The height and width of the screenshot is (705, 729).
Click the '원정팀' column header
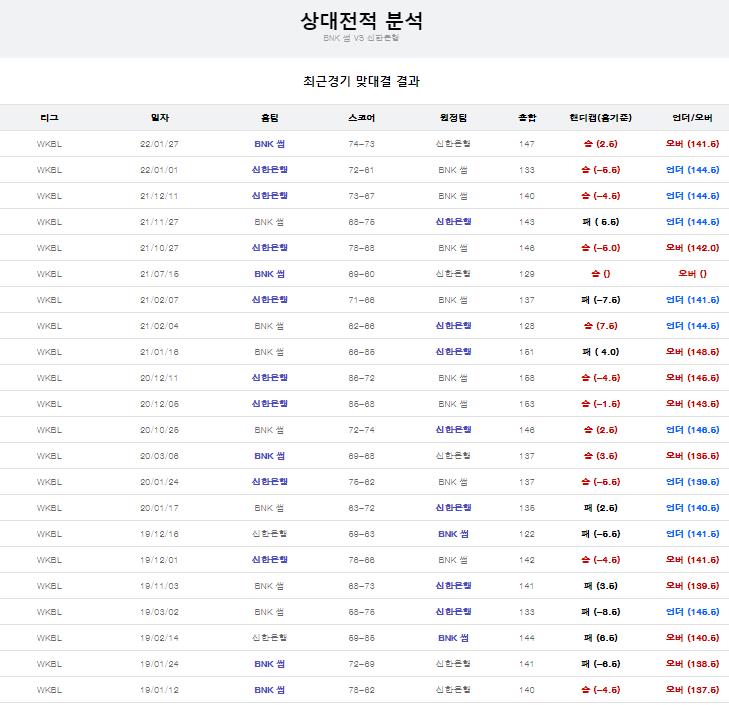(x=453, y=118)
